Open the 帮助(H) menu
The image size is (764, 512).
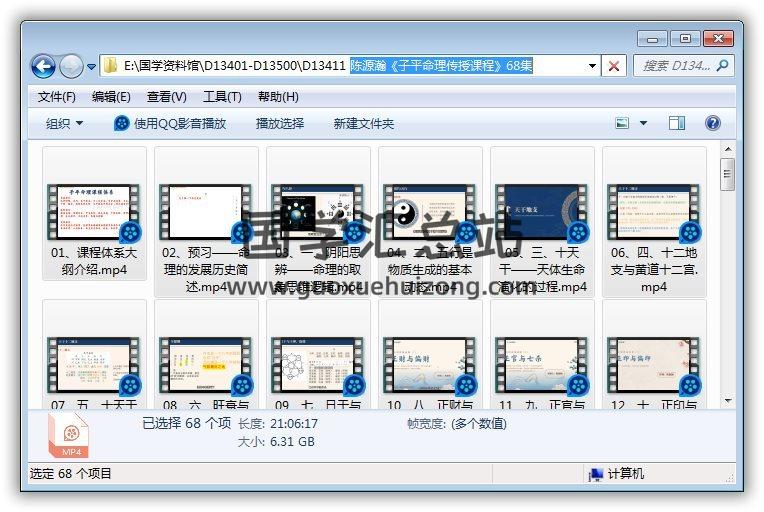pyautogui.click(x=278, y=96)
